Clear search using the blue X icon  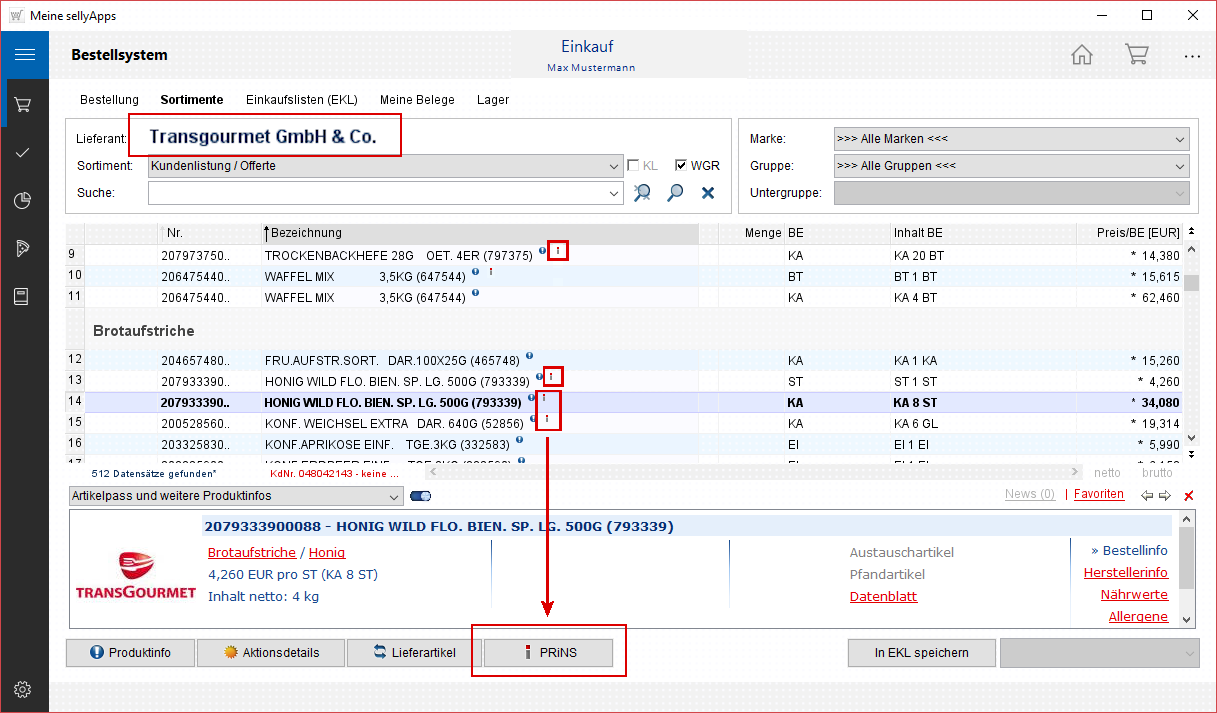pos(708,193)
